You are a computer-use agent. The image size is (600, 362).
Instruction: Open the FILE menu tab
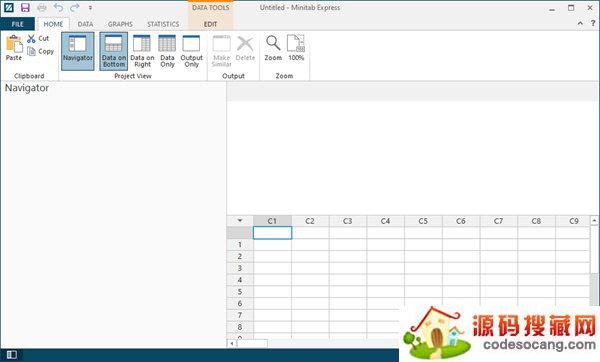(18, 24)
